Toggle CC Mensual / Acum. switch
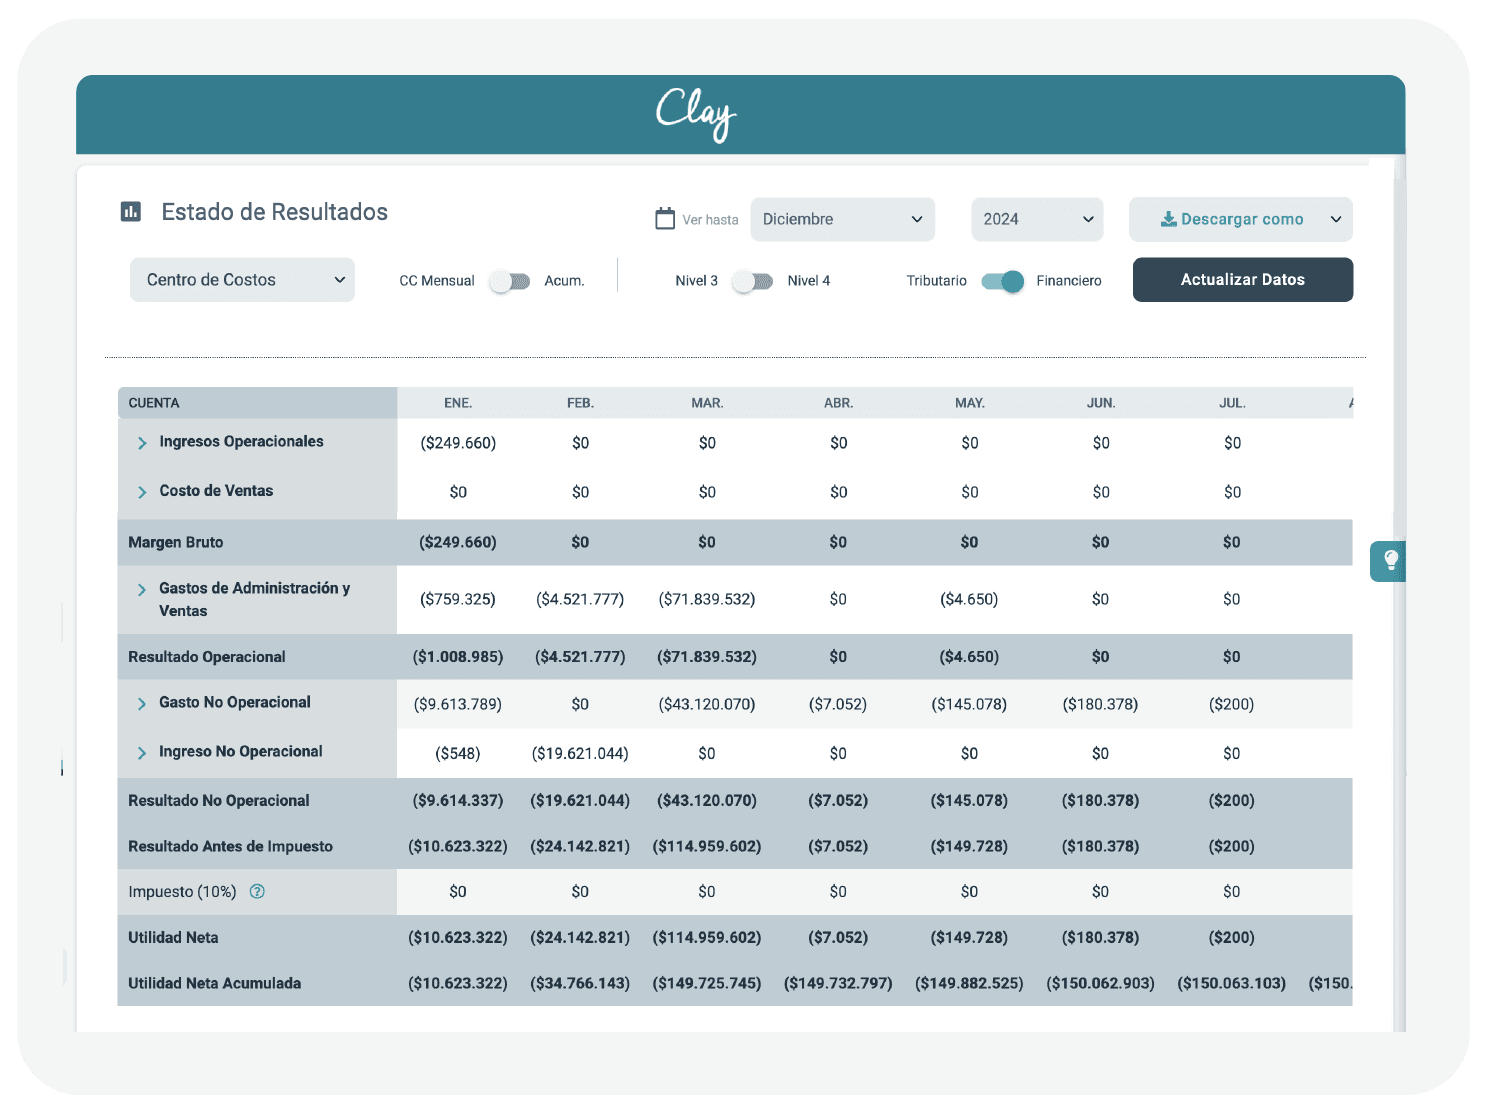 (x=510, y=281)
